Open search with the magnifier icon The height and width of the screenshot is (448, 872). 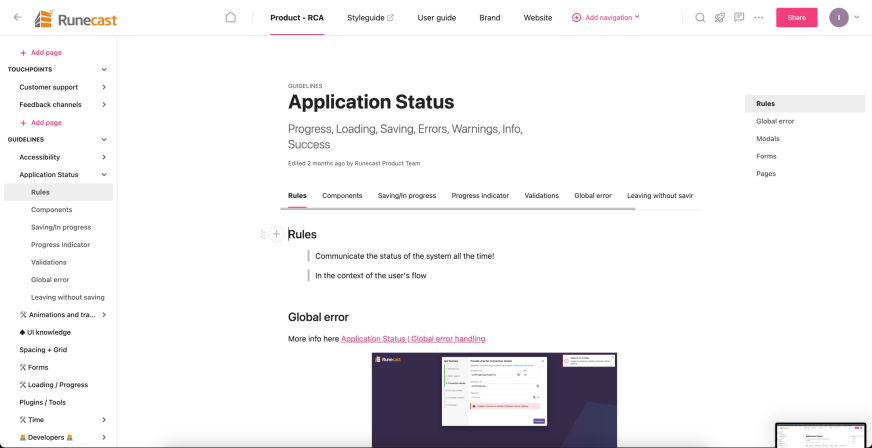pyautogui.click(x=700, y=17)
